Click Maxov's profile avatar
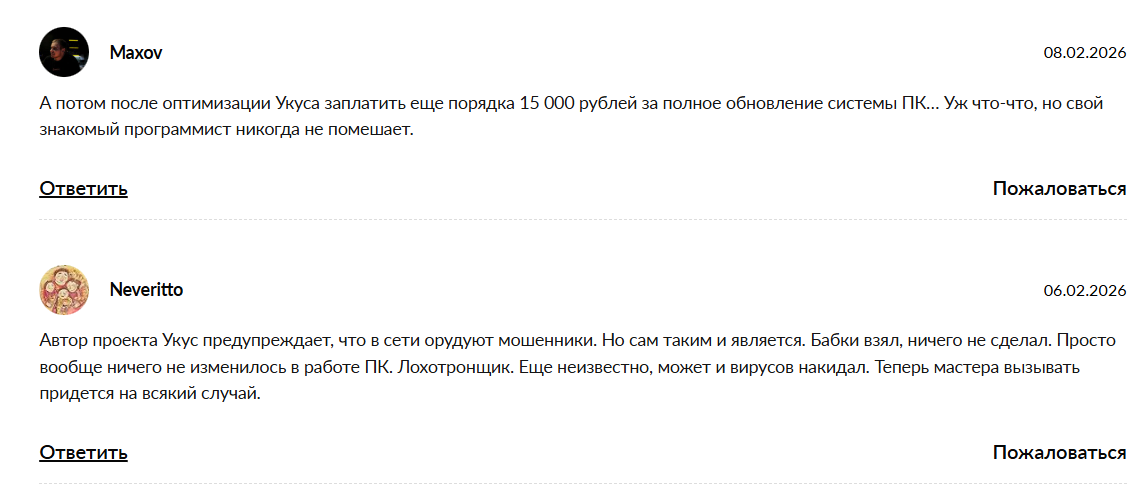Screen dimensions: 1147x501 (64, 52)
